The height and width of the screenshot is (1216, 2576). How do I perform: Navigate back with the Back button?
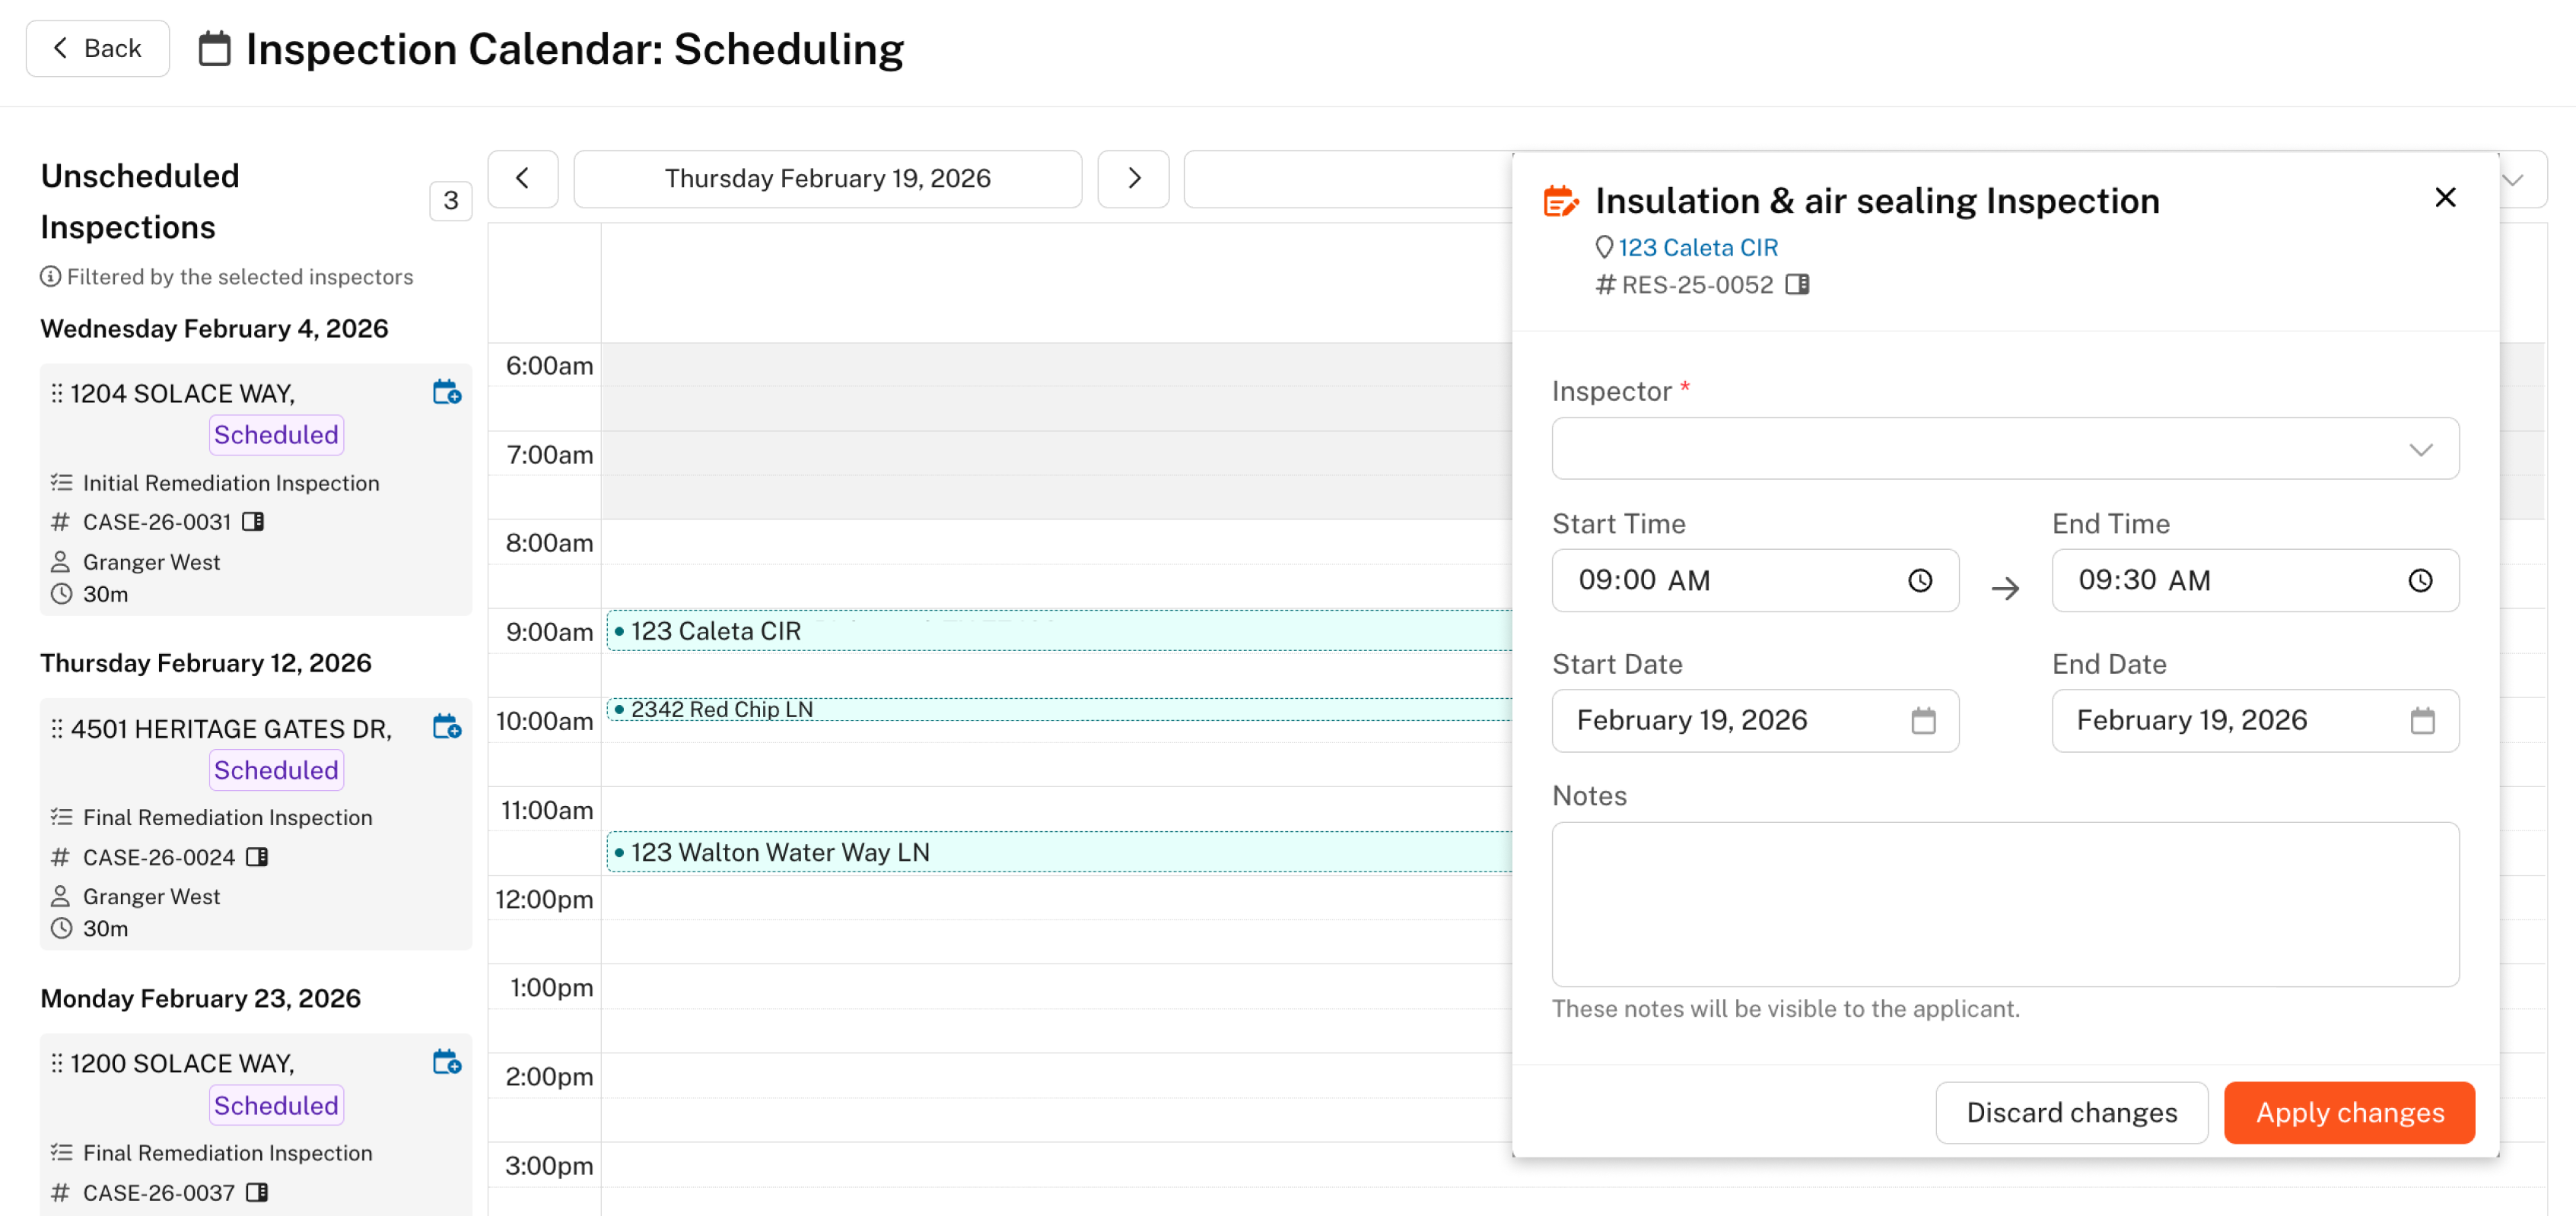coord(97,47)
